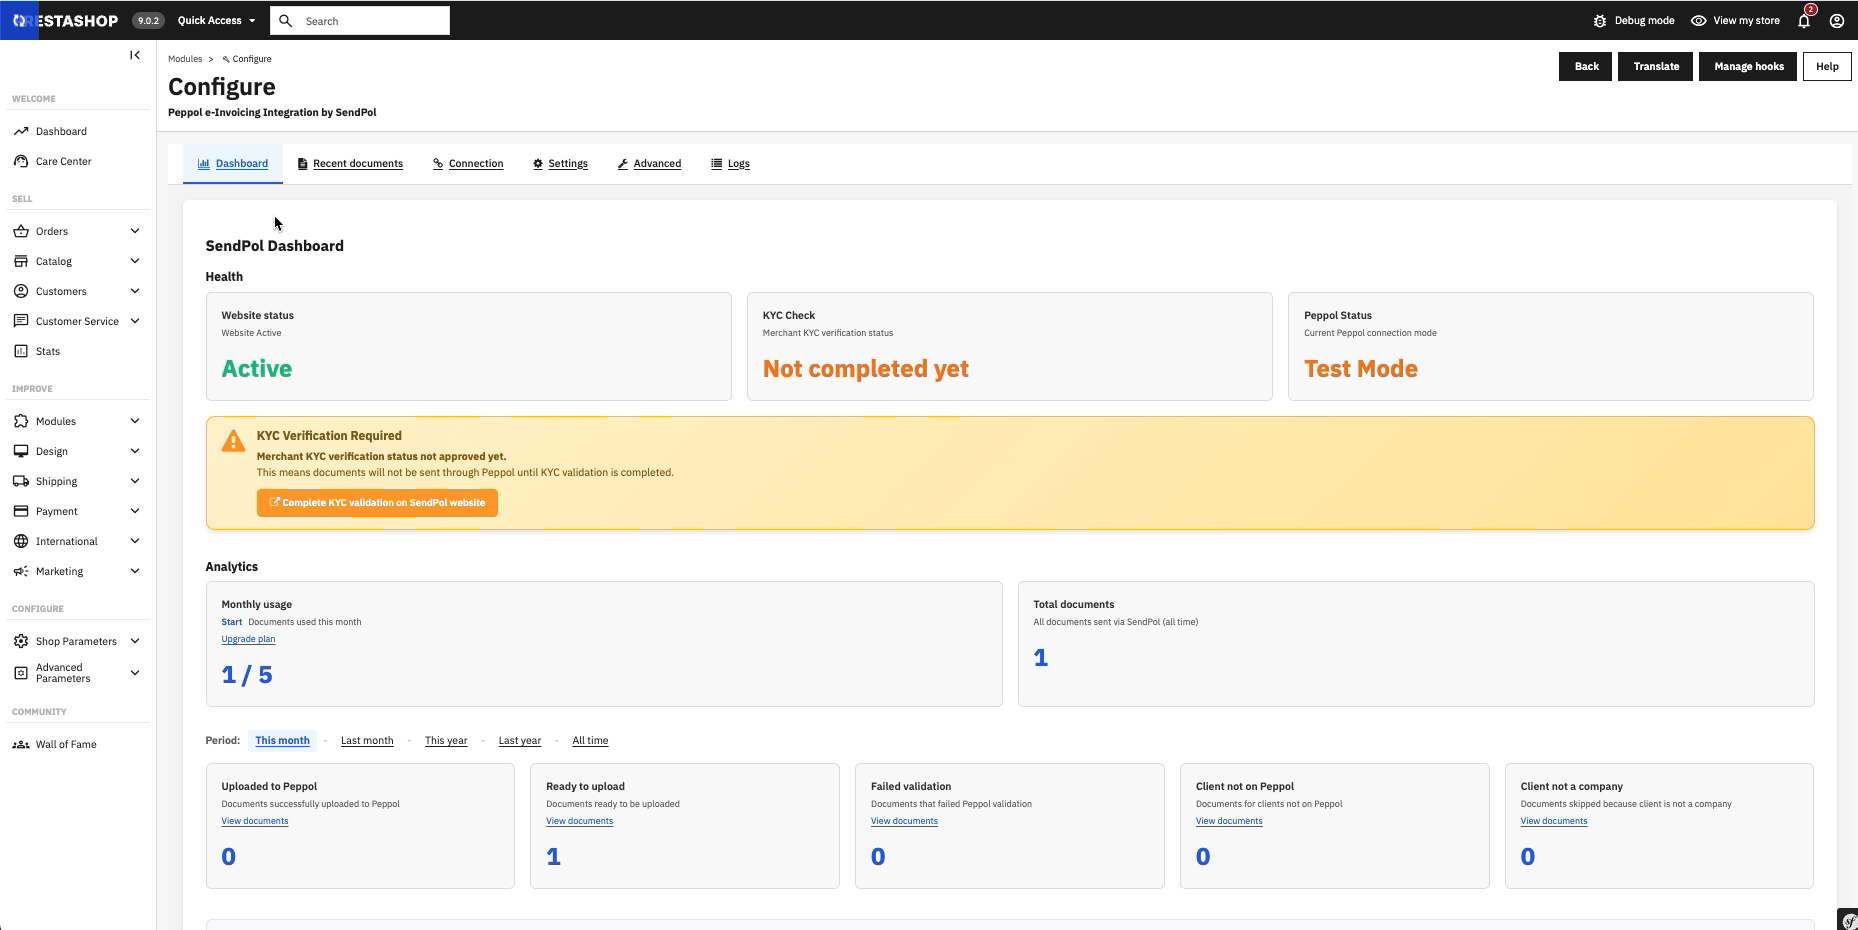The width and height of the screenshot is (1858, 930).
Task: Click the Upgrade plan link
Action: pos(248,639)
